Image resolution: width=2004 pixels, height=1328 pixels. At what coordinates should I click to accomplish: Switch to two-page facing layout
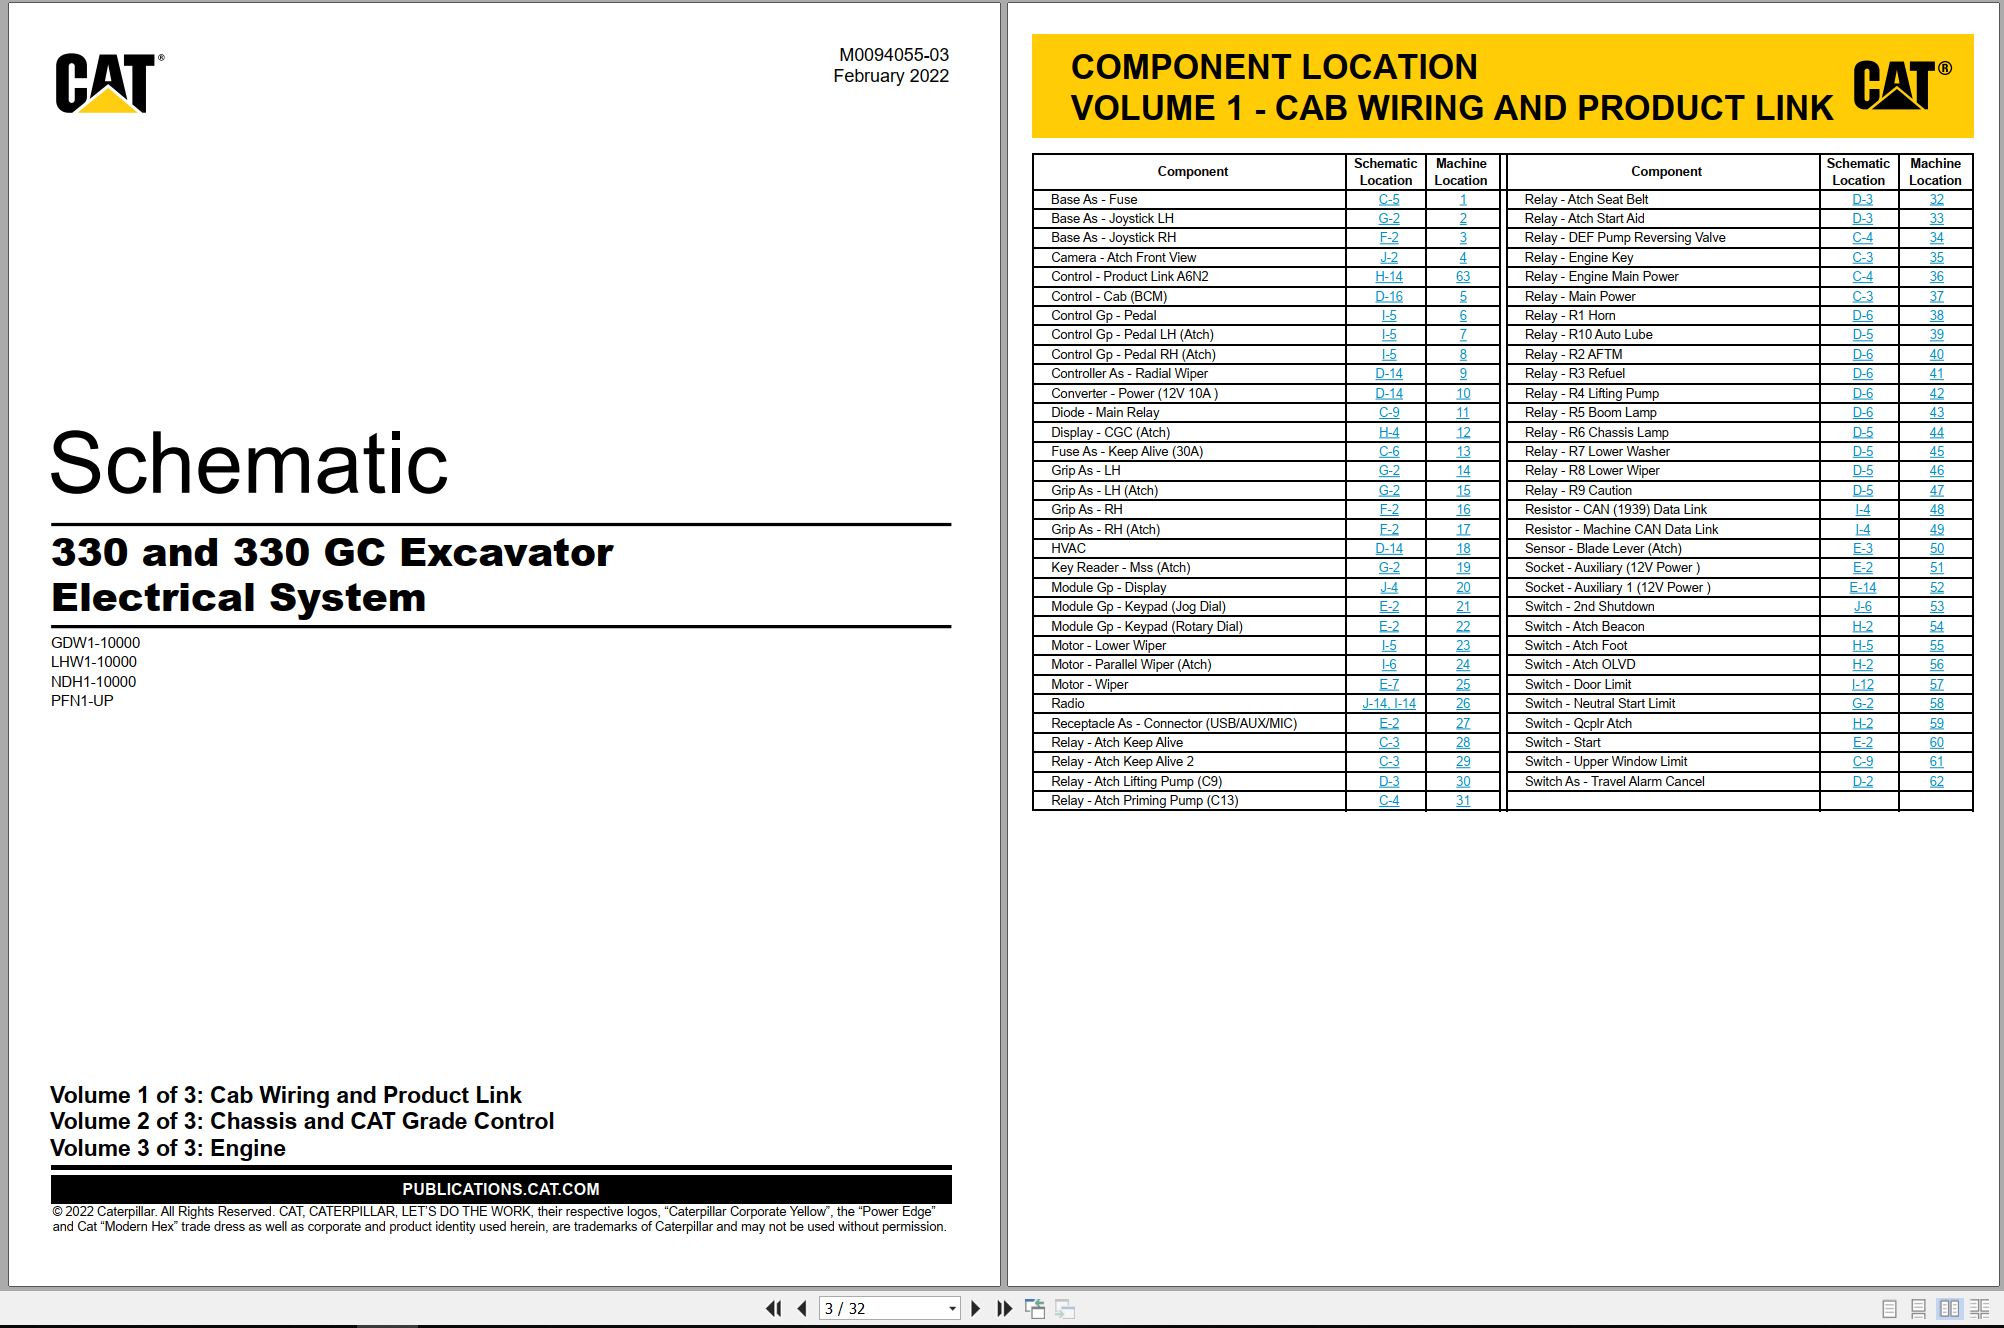tap(1949, 1308)
